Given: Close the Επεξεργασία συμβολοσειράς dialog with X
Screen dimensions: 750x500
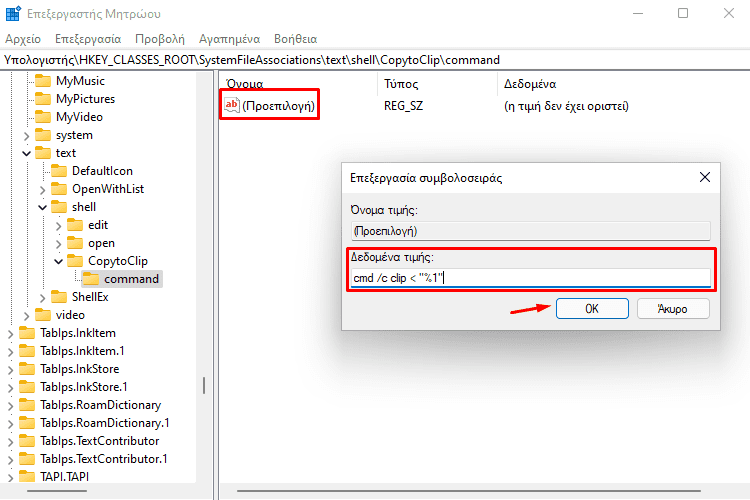Looking at the screenshot, I should 705,178.
